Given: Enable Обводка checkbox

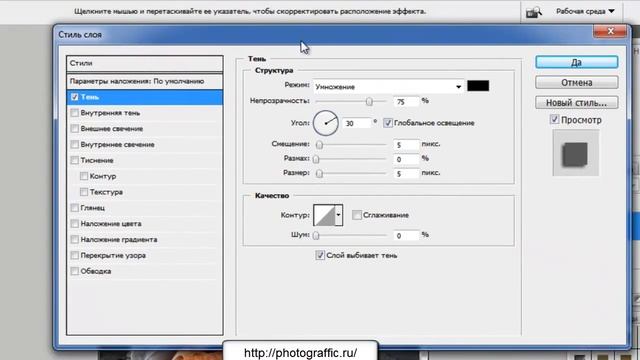Looking at the screenshot, I should (x=74, y=271).
